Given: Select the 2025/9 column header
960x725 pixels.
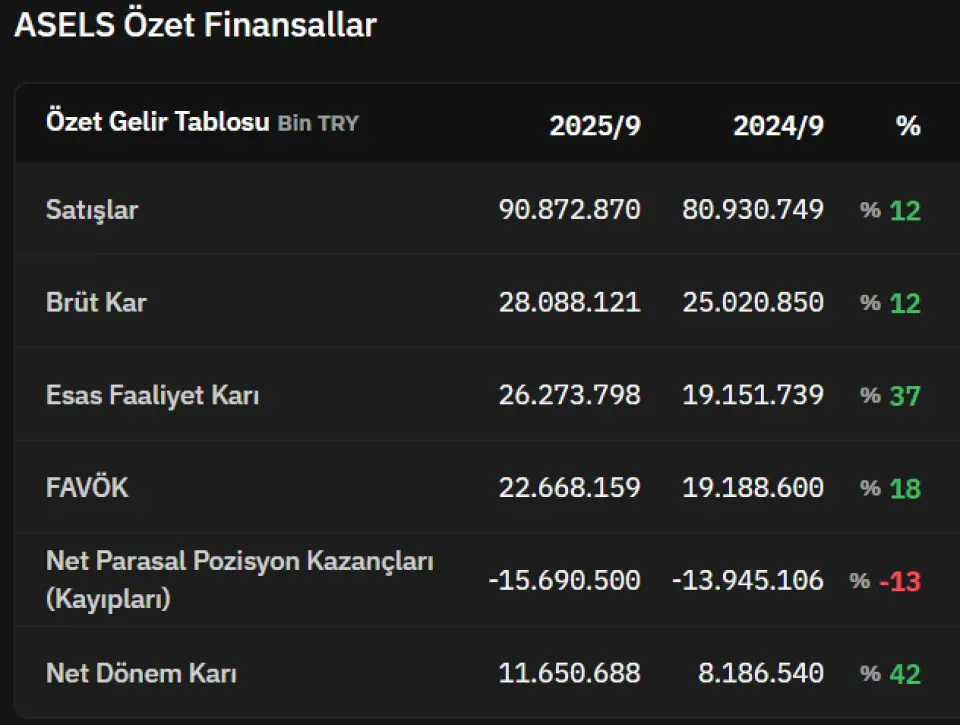Looking at the screenshot, I should 594,126.
